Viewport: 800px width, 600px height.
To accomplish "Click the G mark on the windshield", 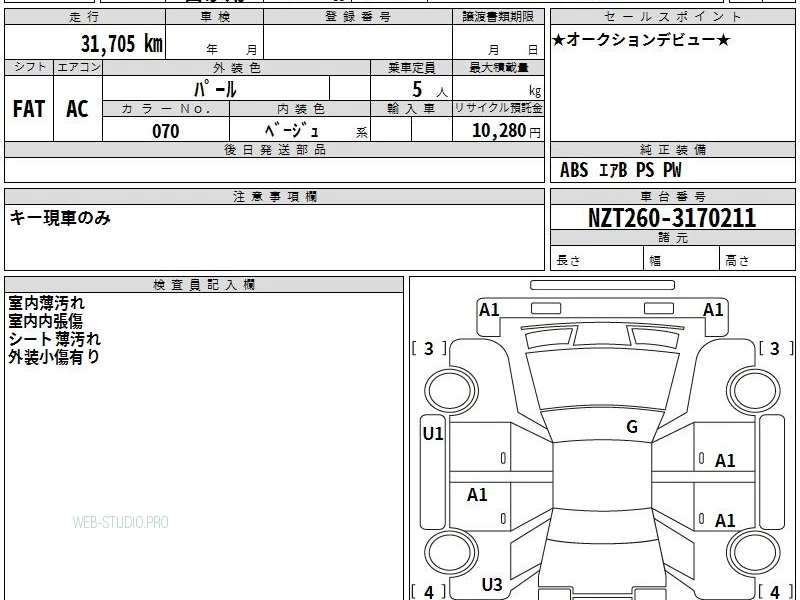I will [x=632, y=426].
